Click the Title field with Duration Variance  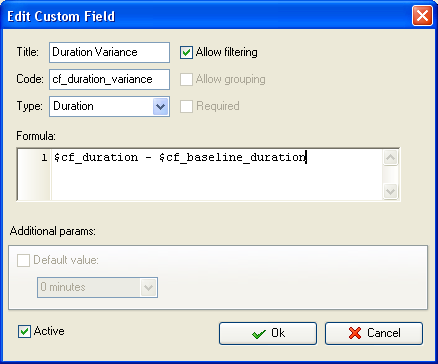[109, 52]
